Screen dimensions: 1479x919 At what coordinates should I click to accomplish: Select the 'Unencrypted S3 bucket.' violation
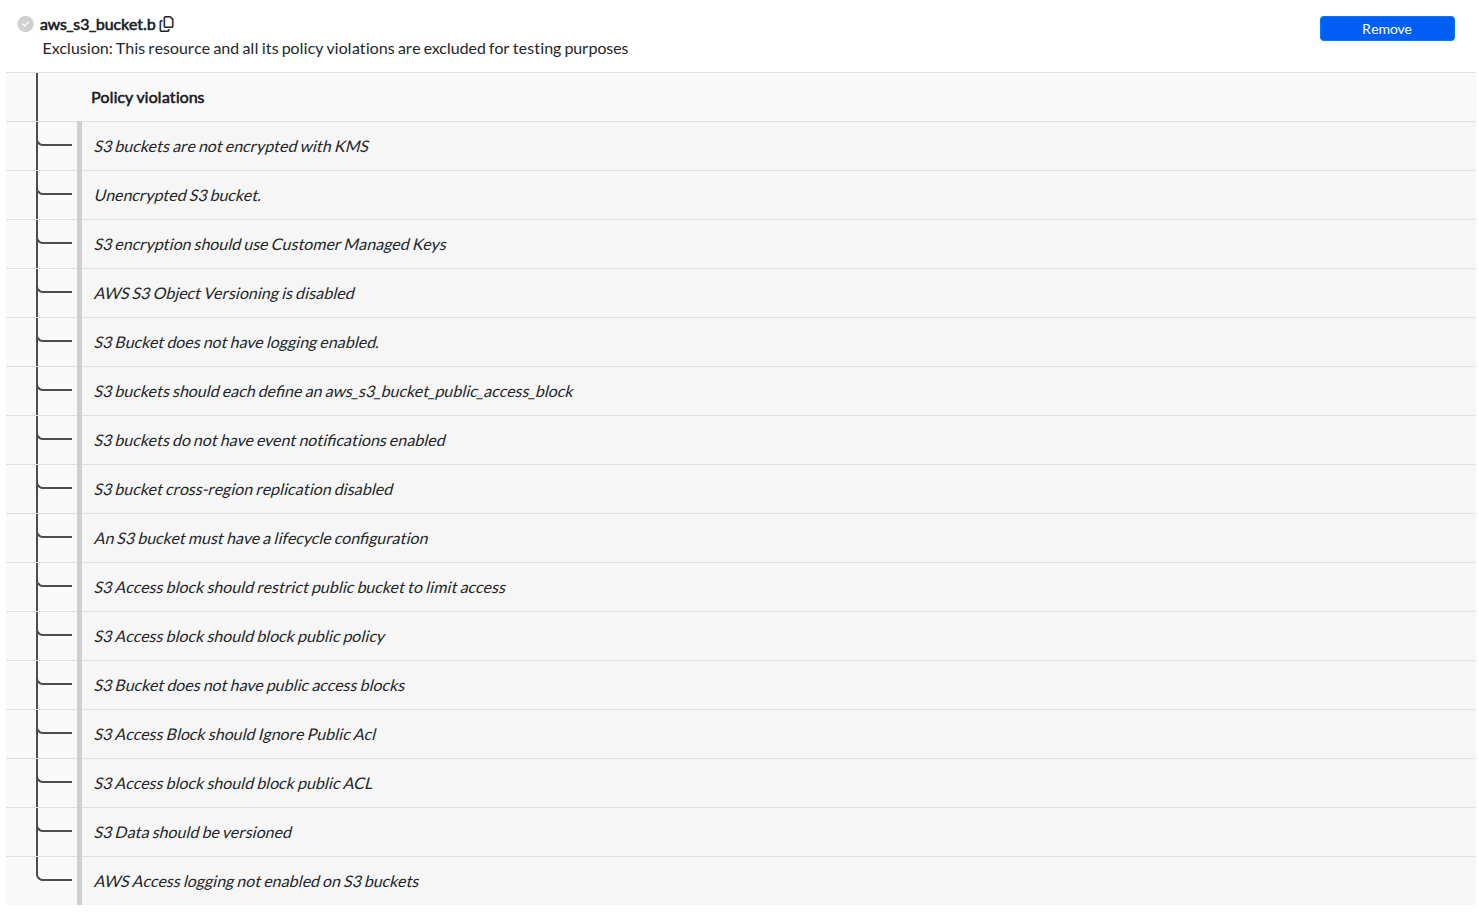[x=177, y=196]
